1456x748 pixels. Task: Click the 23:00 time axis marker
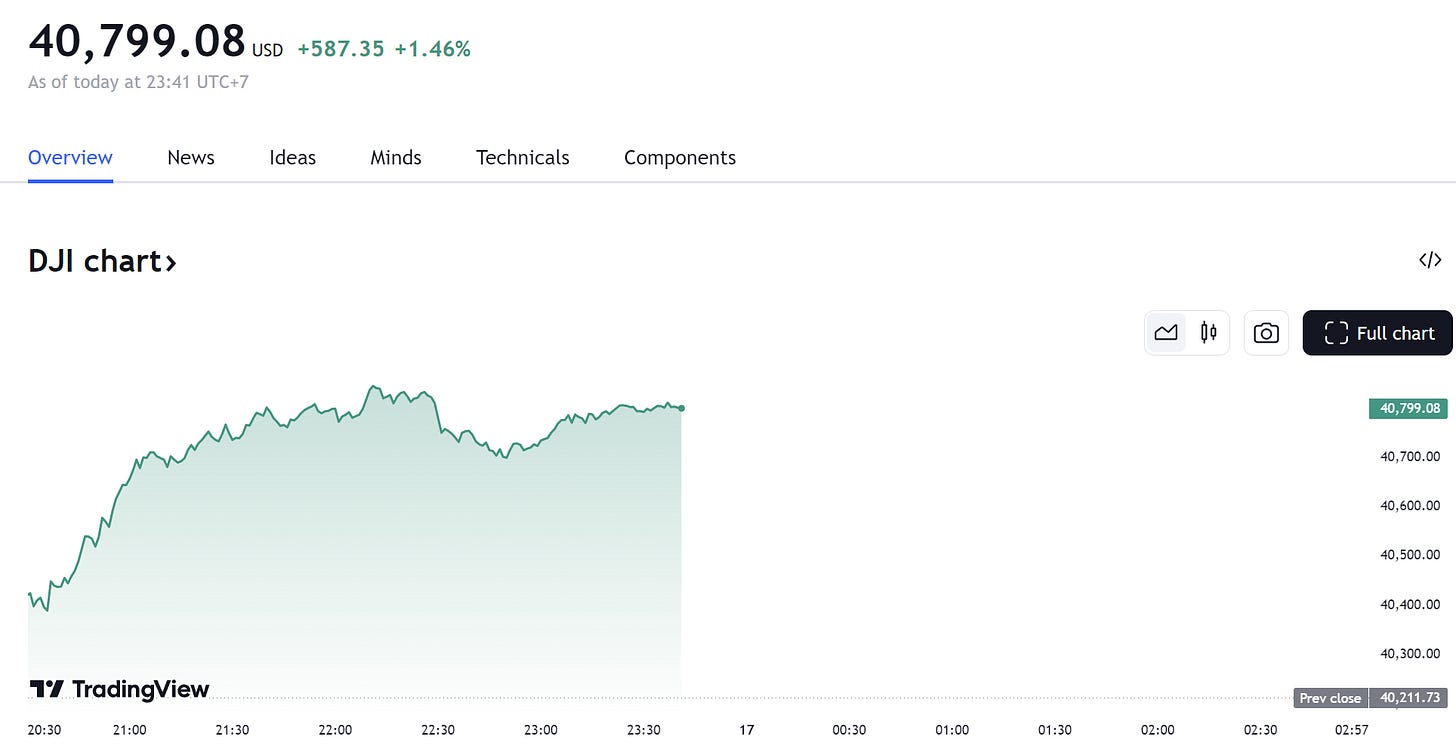pos(541,730)
